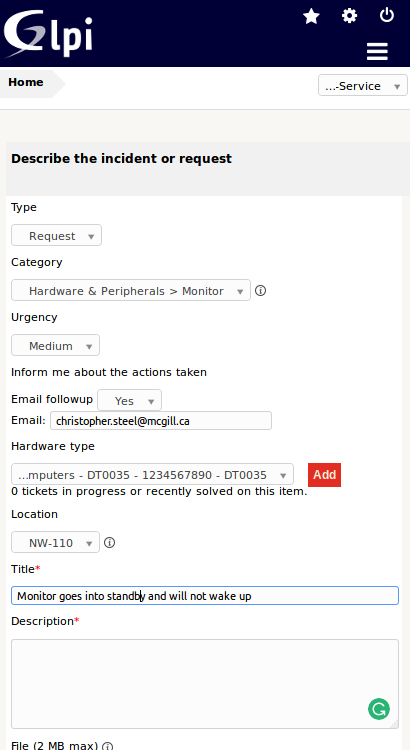
Task: Toggle Email followup Yes selector
Action: click(x=129, y=400)
